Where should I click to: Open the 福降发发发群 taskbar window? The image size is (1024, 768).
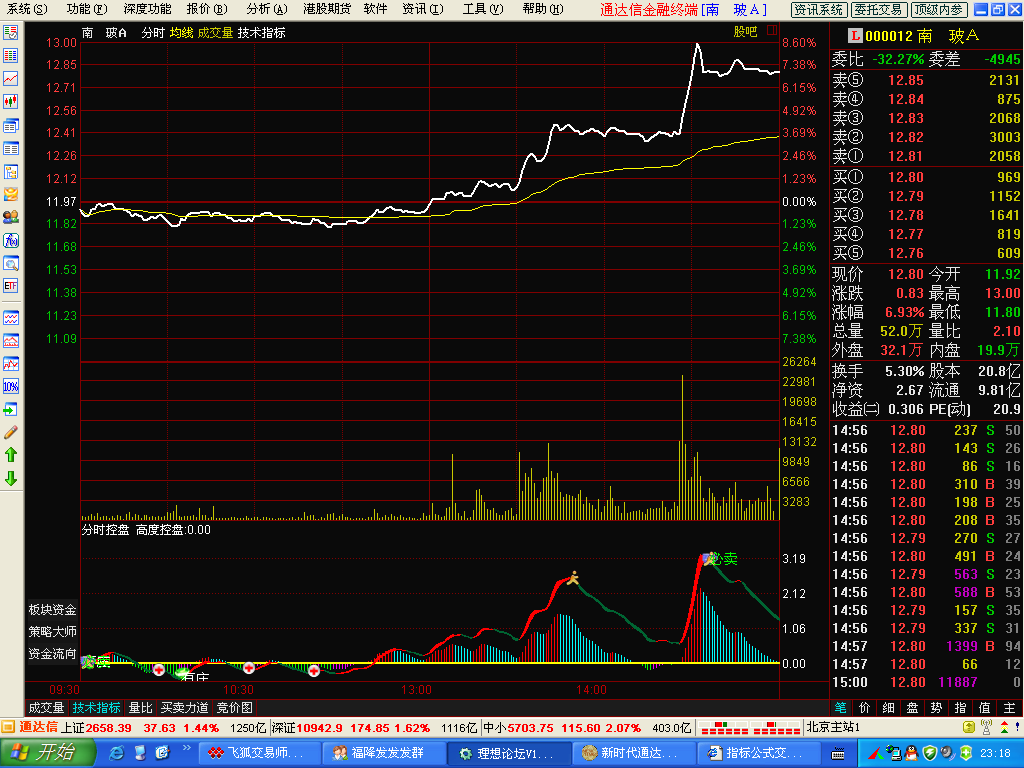tap(385, 753)
